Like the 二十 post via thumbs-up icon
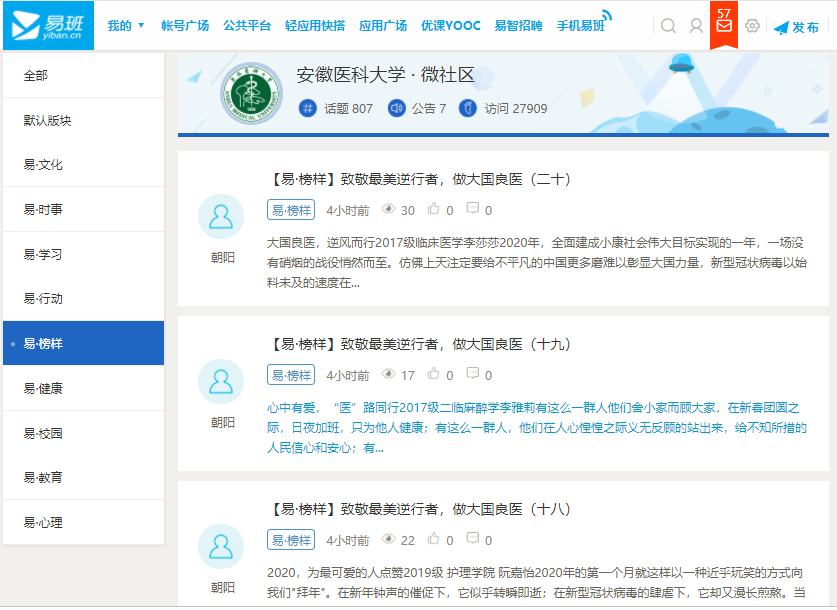The image size is (837, 610). click(433, 210)
